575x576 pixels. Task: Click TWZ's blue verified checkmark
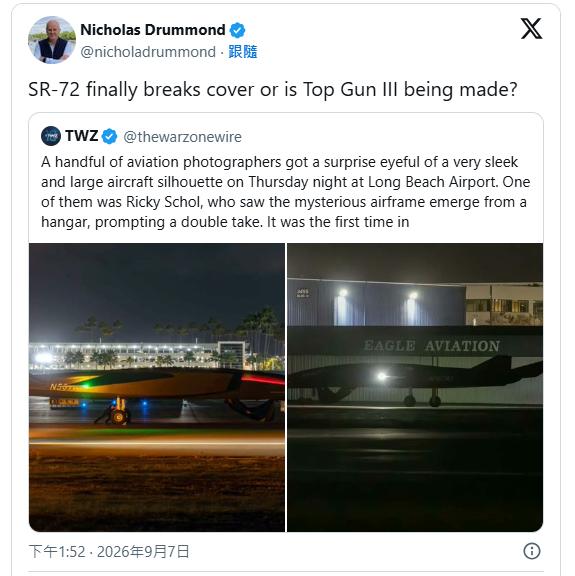109,136
